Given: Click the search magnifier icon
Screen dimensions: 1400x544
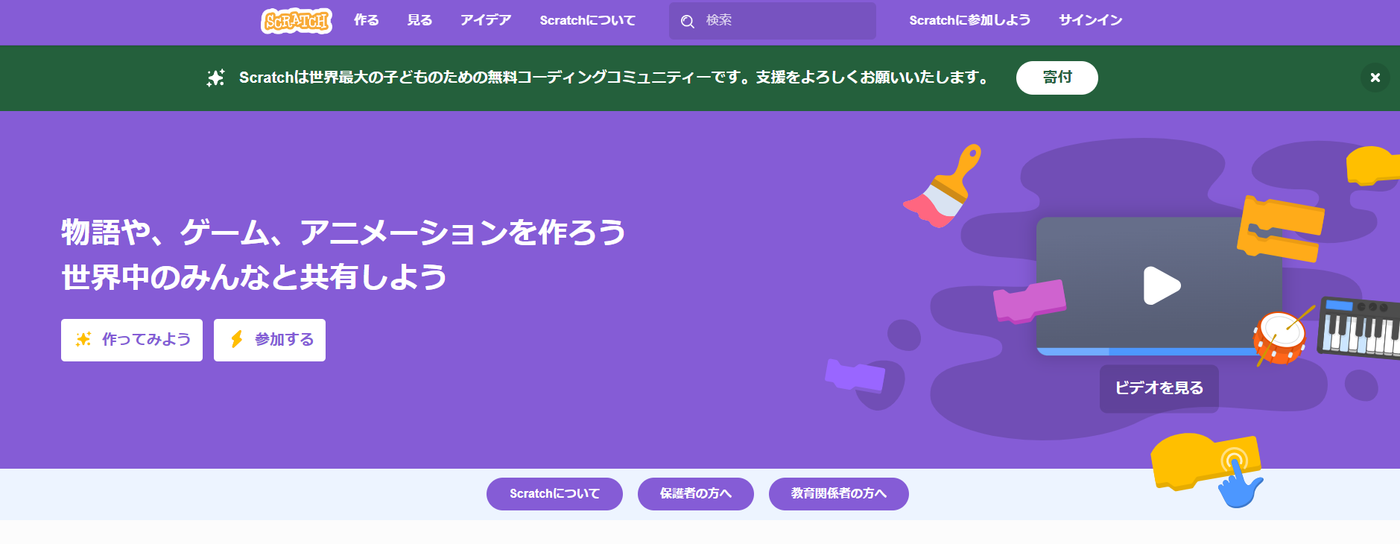Looking at the screenshot, I should point(687,22).
